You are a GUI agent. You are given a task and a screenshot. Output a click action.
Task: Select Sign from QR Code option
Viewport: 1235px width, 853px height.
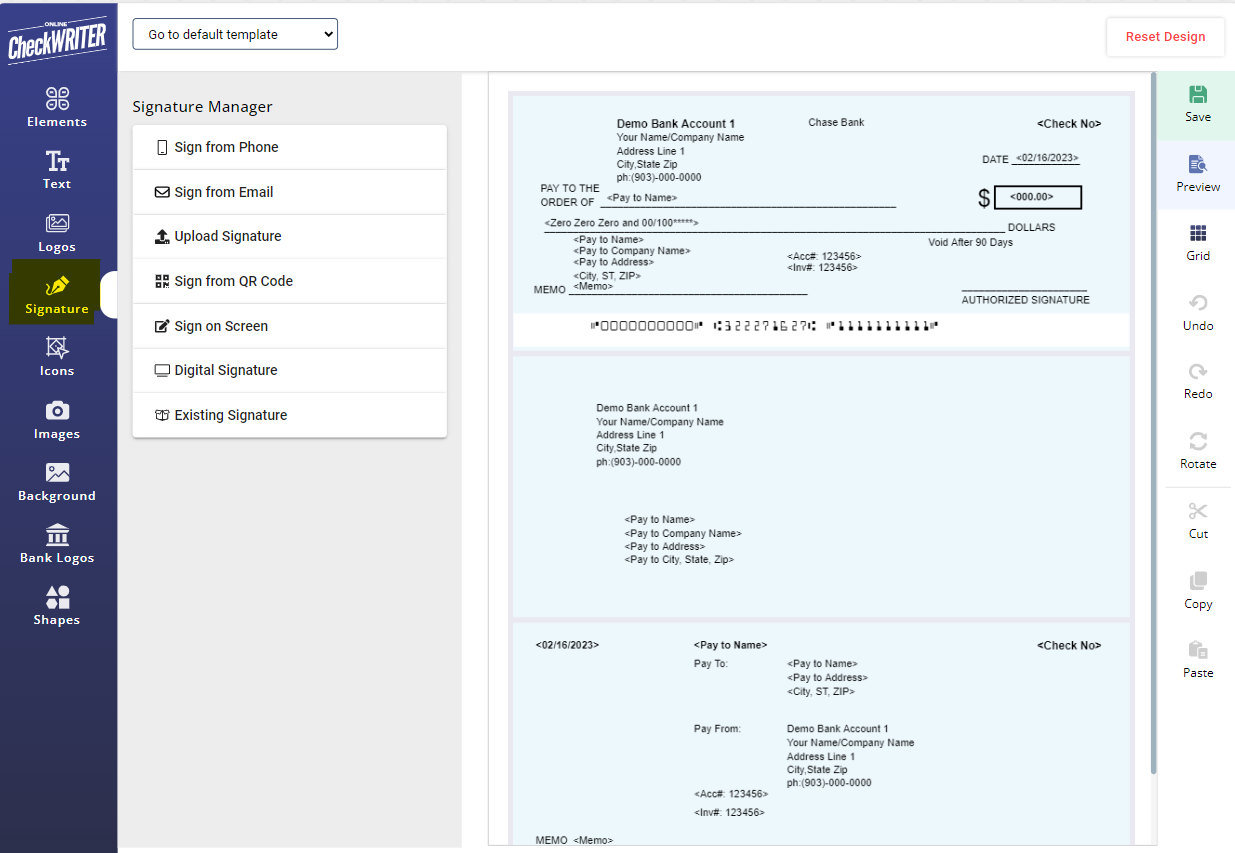289,281
